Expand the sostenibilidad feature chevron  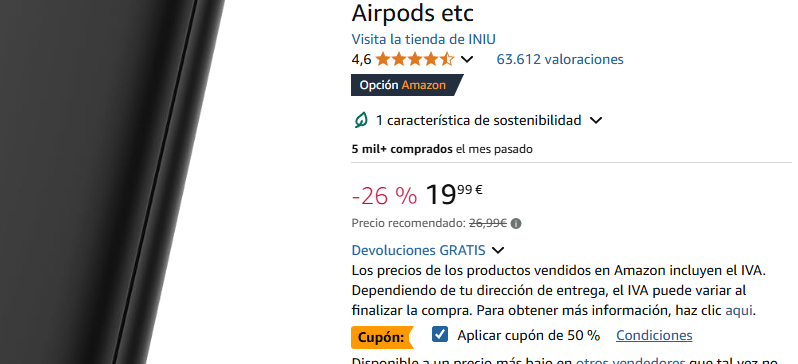596,121
